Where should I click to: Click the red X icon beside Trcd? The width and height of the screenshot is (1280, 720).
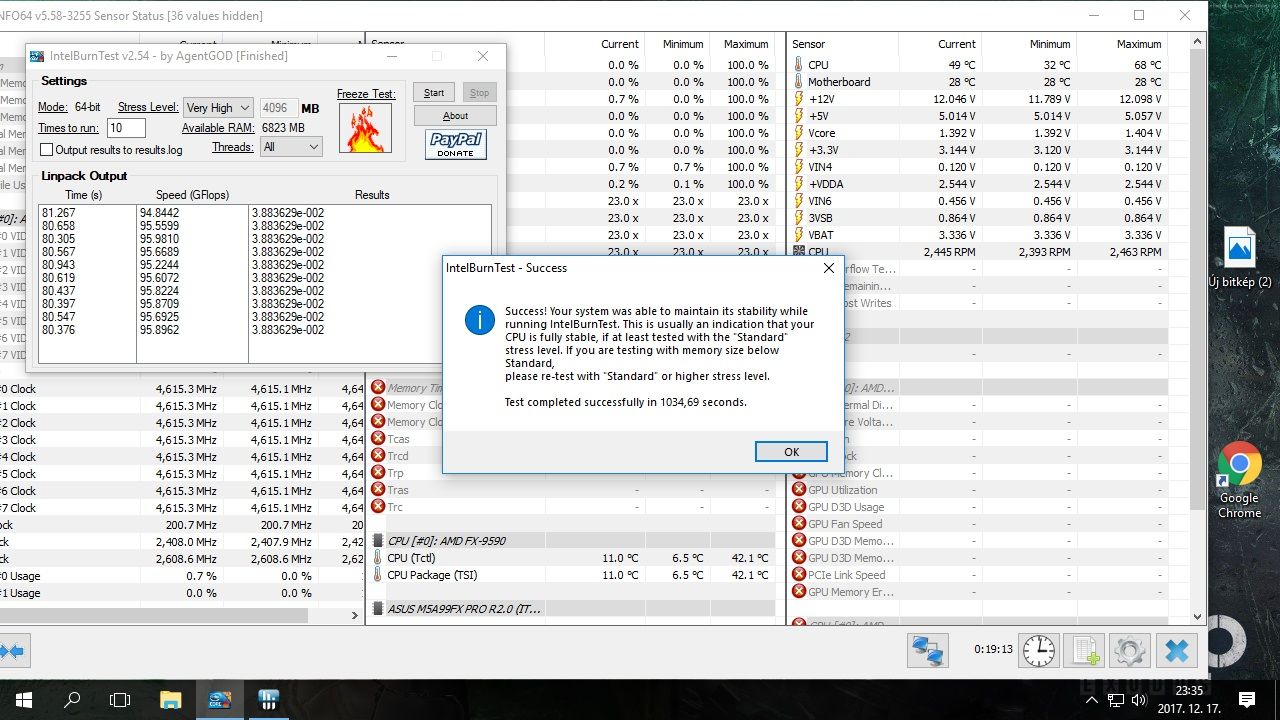378,455
